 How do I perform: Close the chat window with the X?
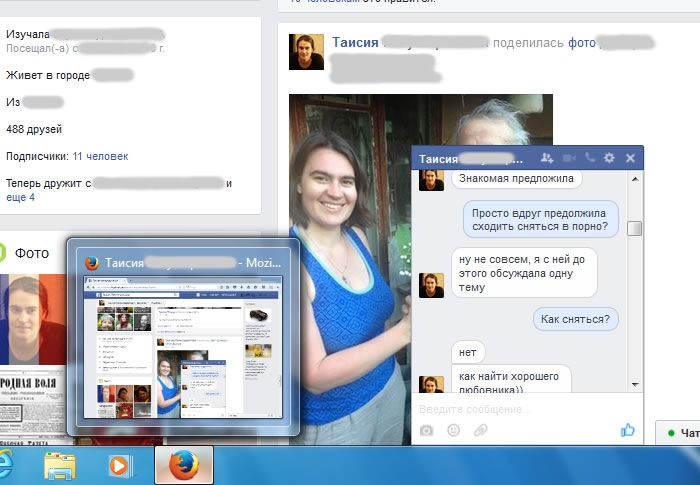click(x=630, y=158)
